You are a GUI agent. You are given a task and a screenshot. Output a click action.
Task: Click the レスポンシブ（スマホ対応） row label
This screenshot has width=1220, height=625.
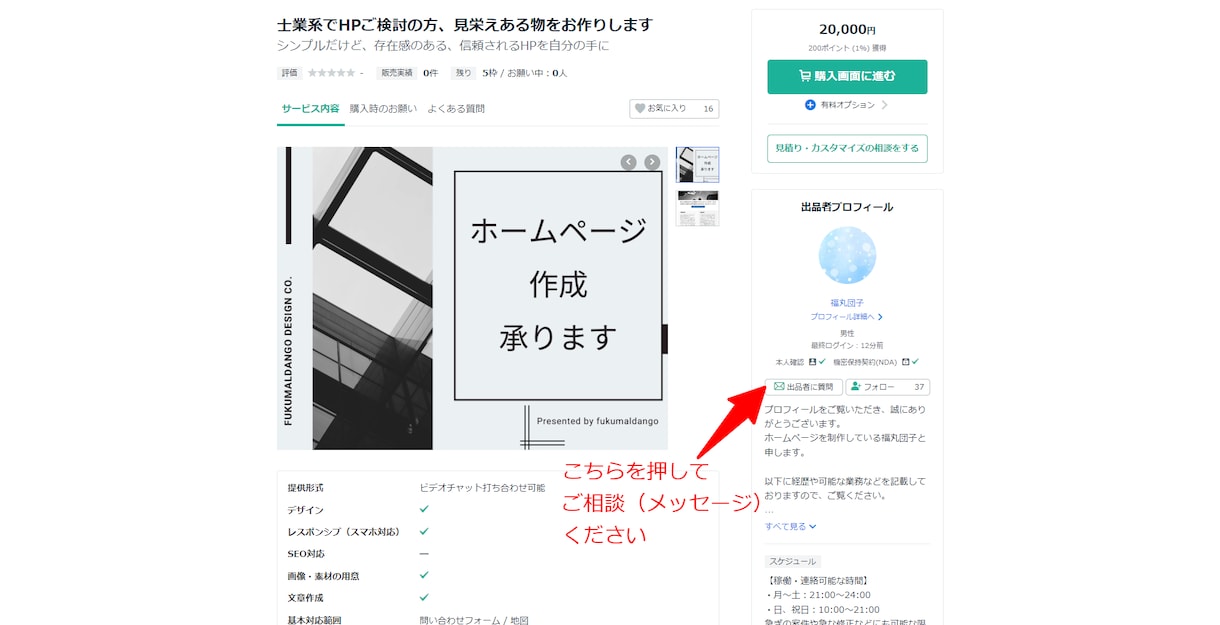point(344,531)
